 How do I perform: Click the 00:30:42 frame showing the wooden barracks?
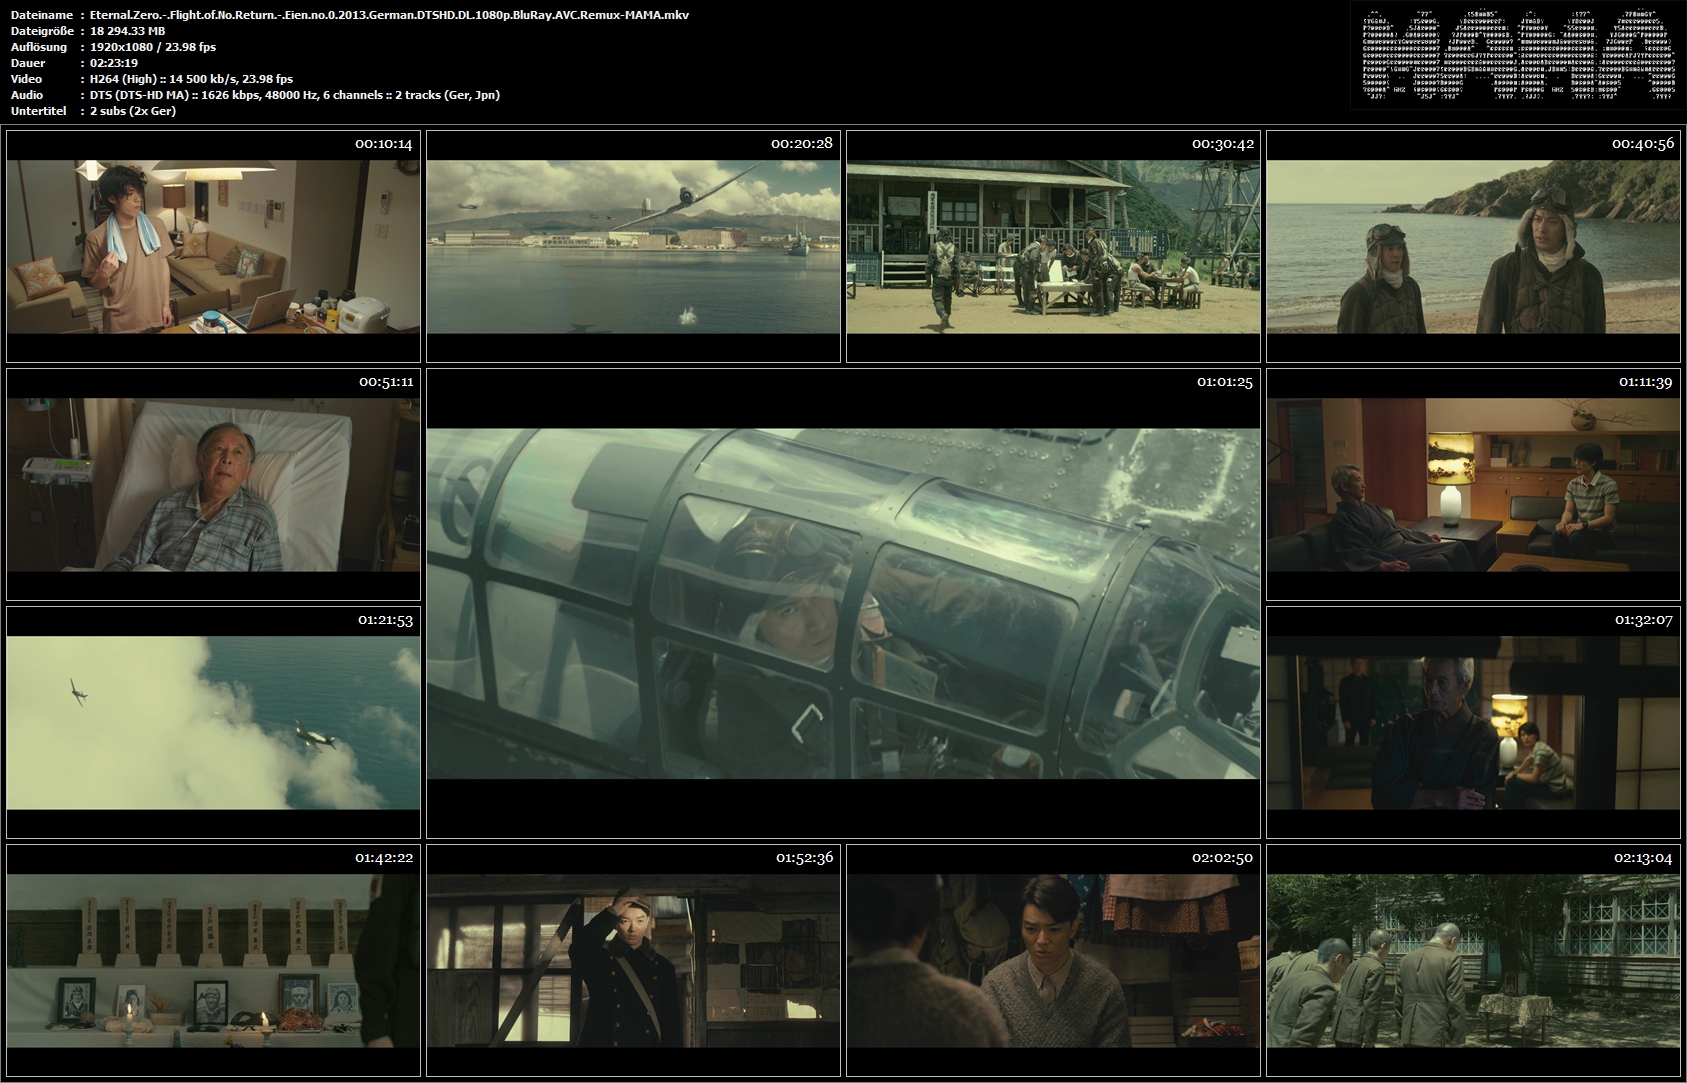(1053, 246)
